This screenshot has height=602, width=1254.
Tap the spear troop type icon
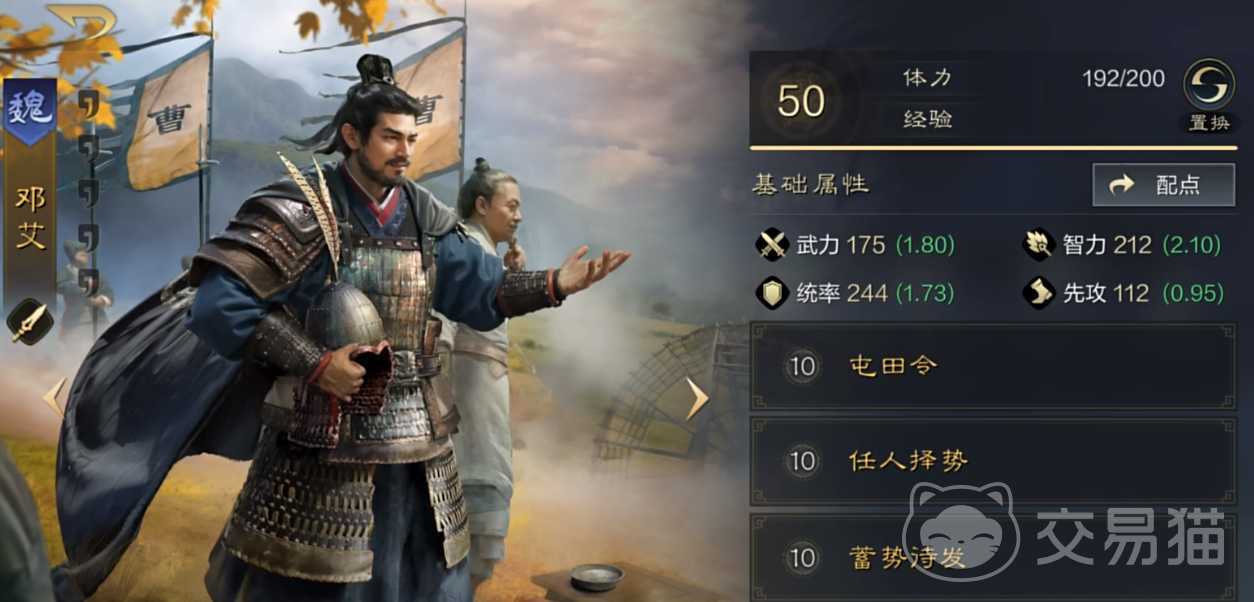30,323
